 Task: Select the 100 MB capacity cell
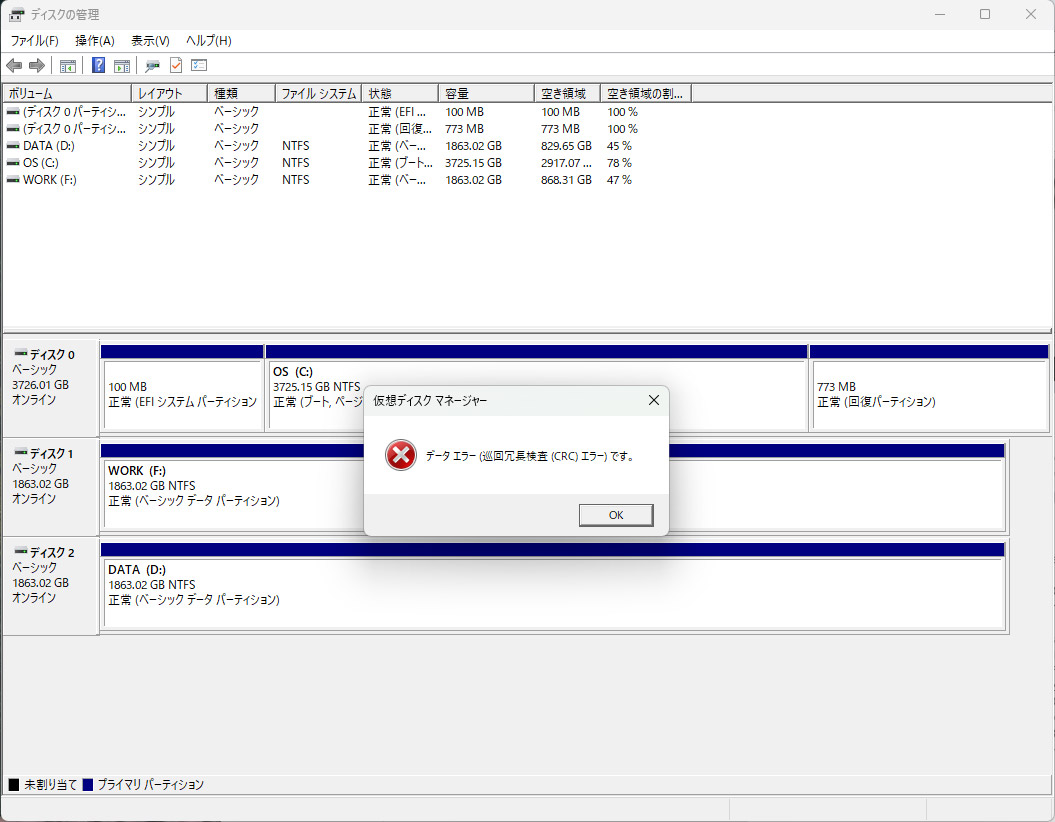[464, 112]
